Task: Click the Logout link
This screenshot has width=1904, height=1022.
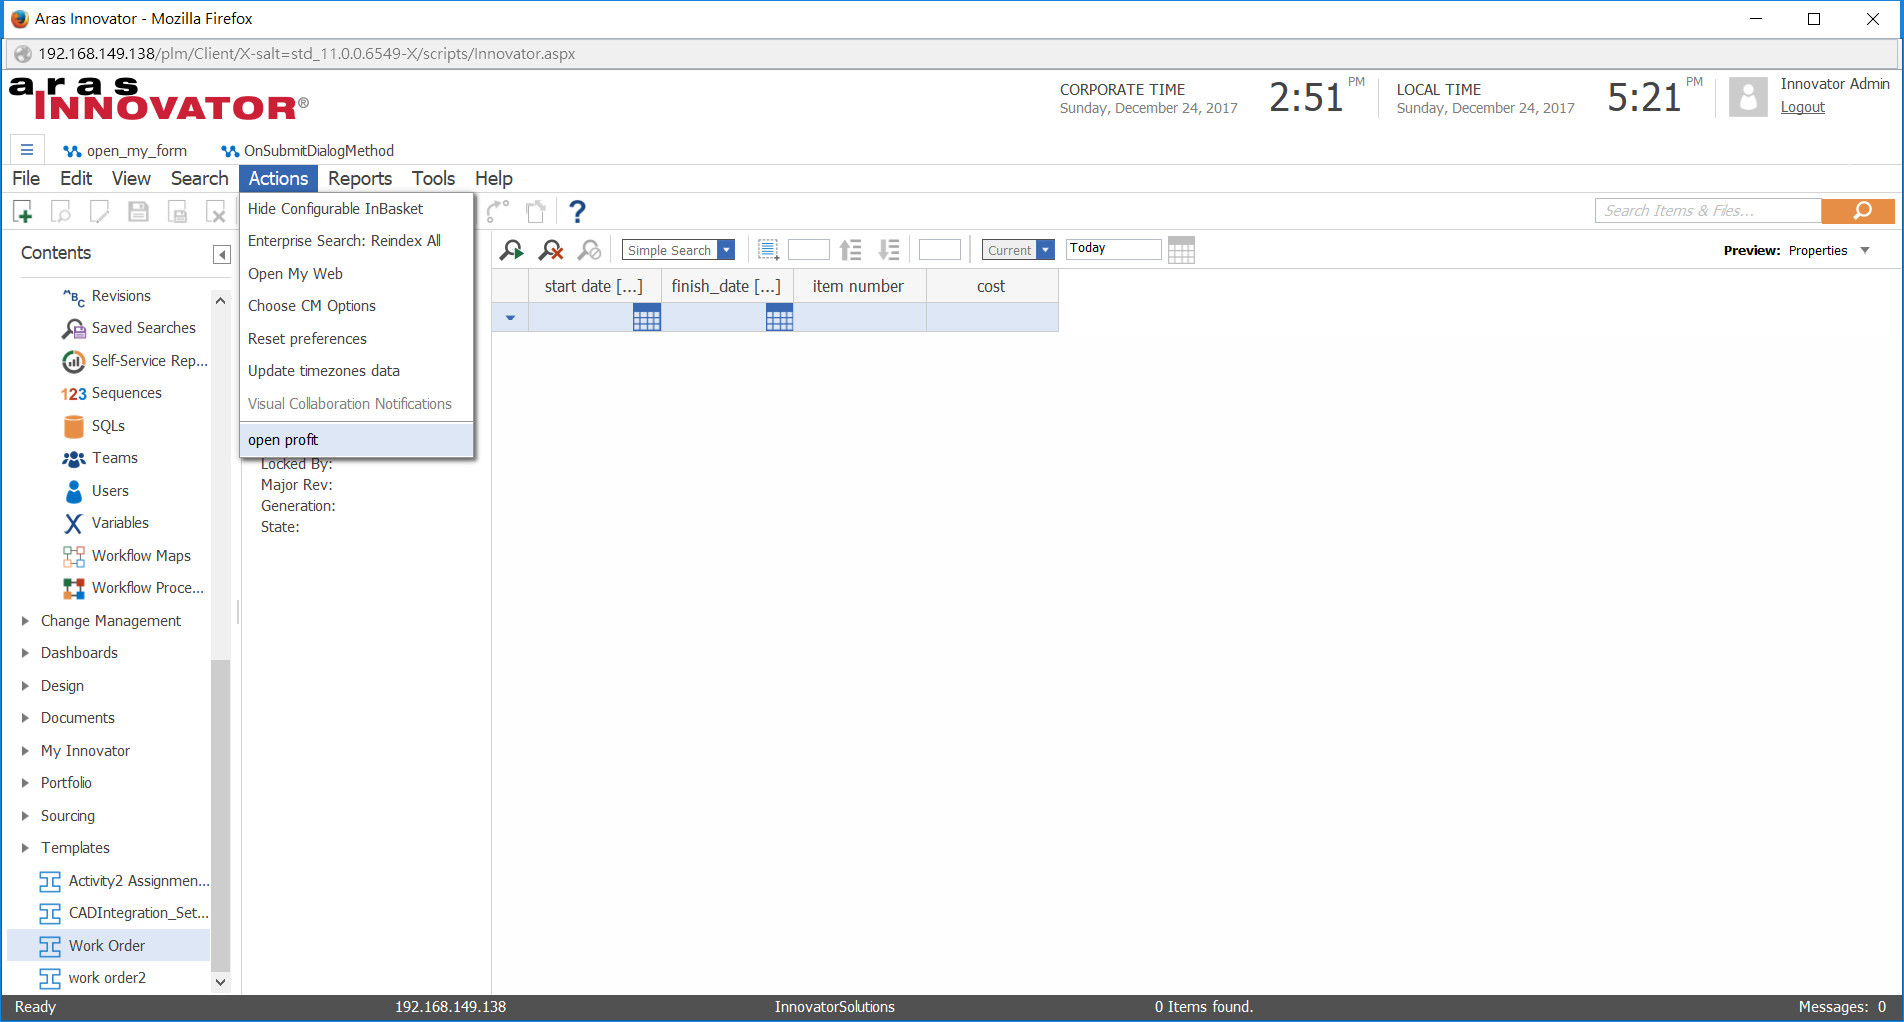Action: coord(1802,107)
